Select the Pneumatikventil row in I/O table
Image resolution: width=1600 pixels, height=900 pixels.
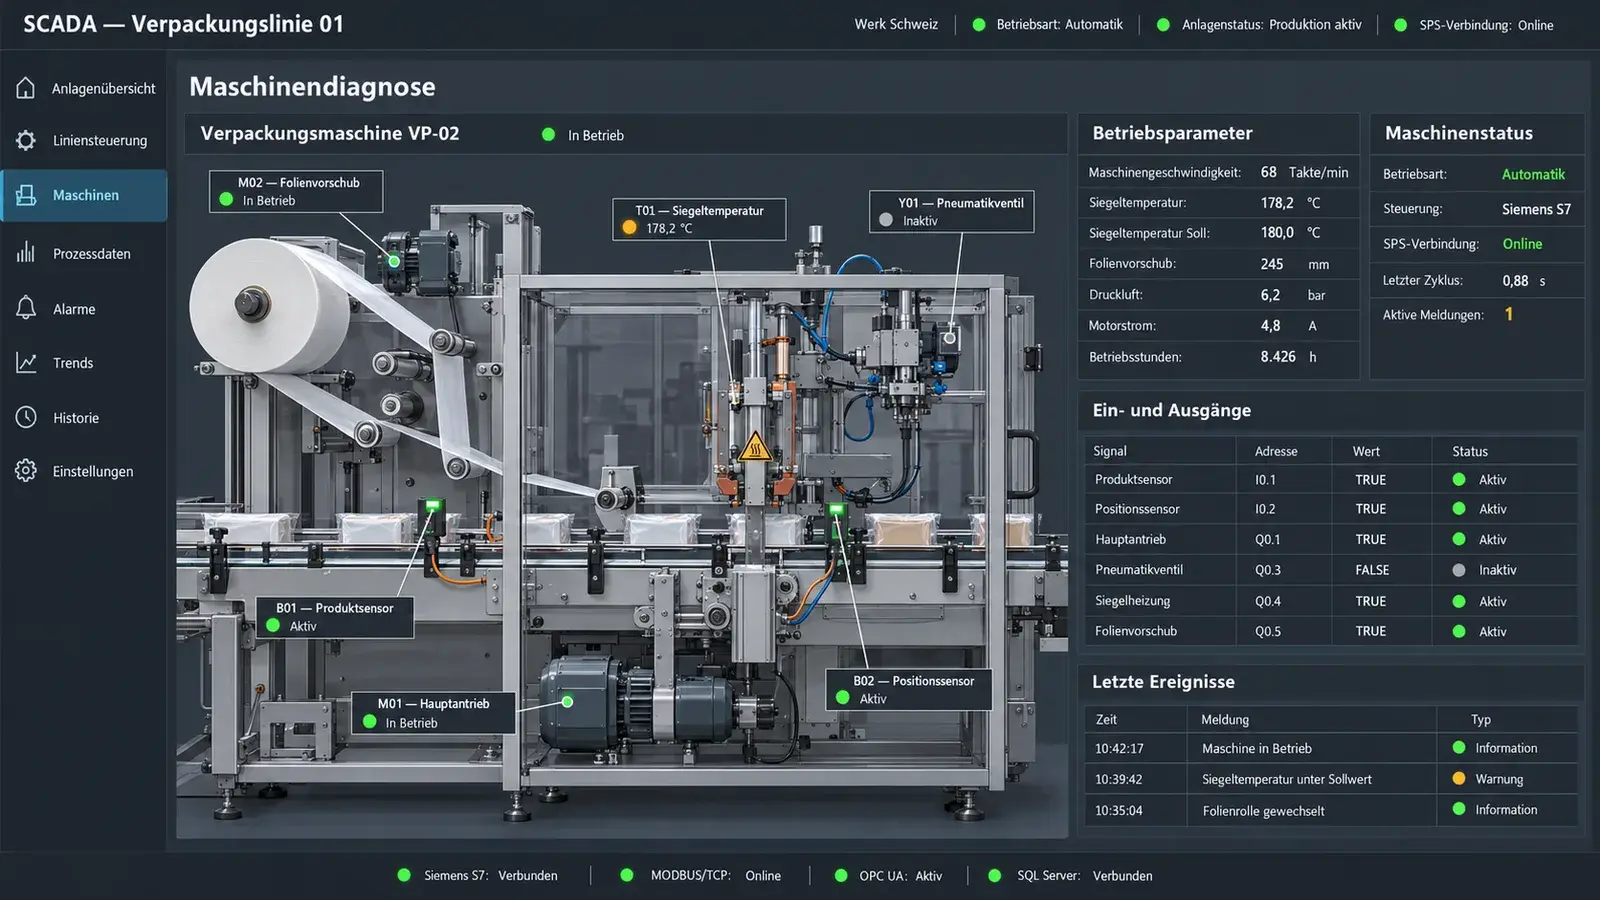pyautogui.click(x=1331, y=570)
